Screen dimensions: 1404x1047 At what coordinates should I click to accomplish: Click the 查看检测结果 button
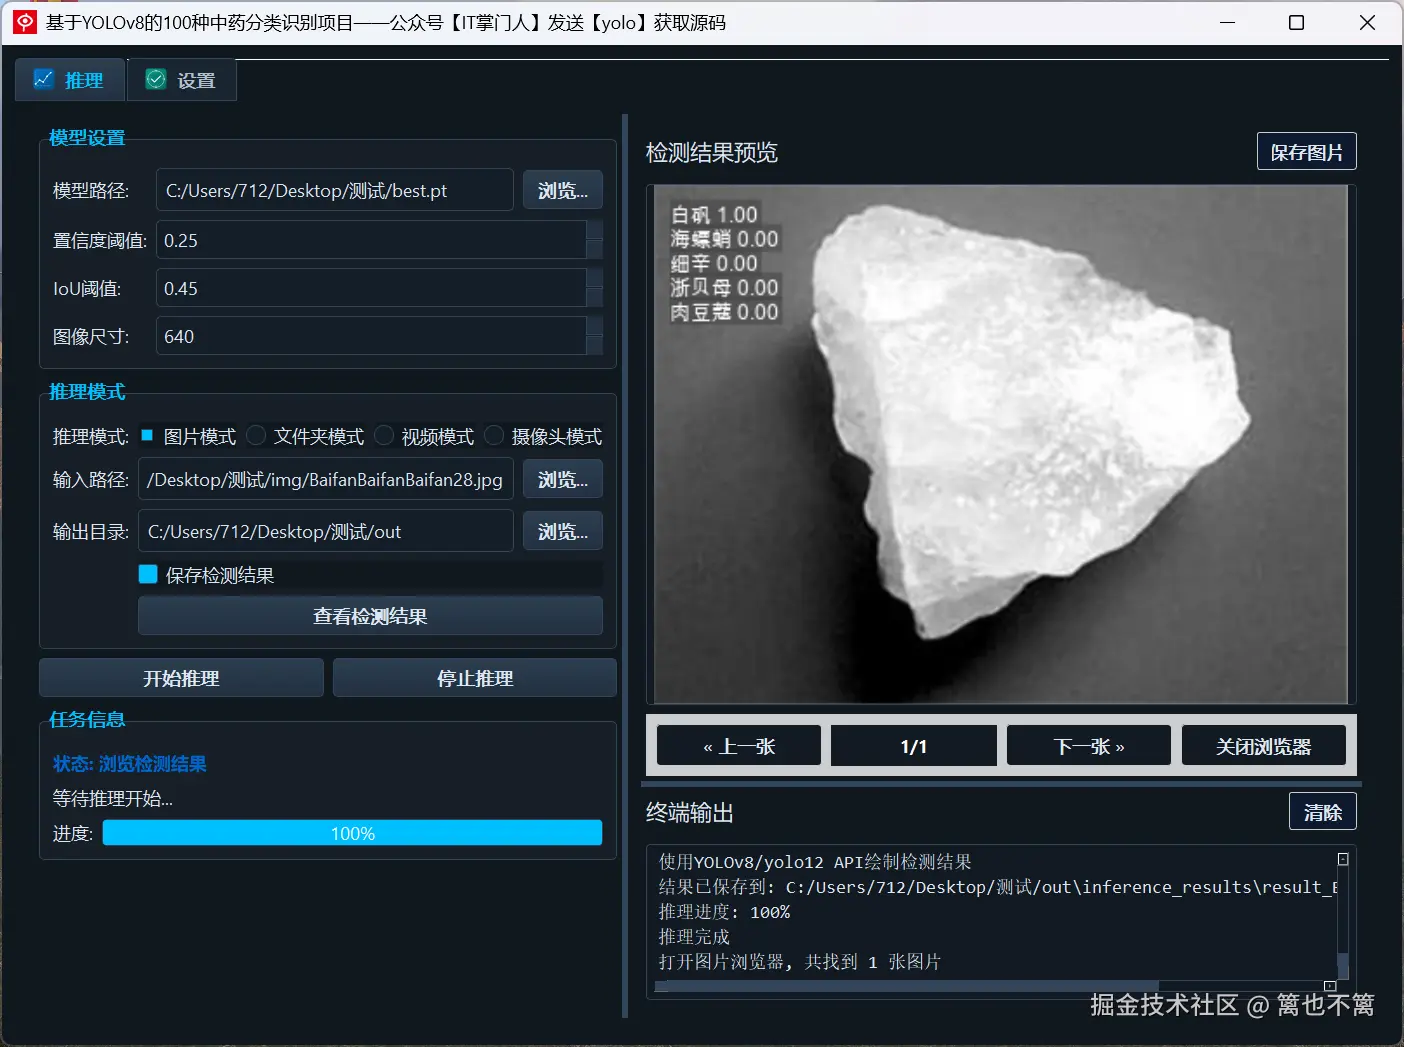pyautogui.click(x=369, y=616)
